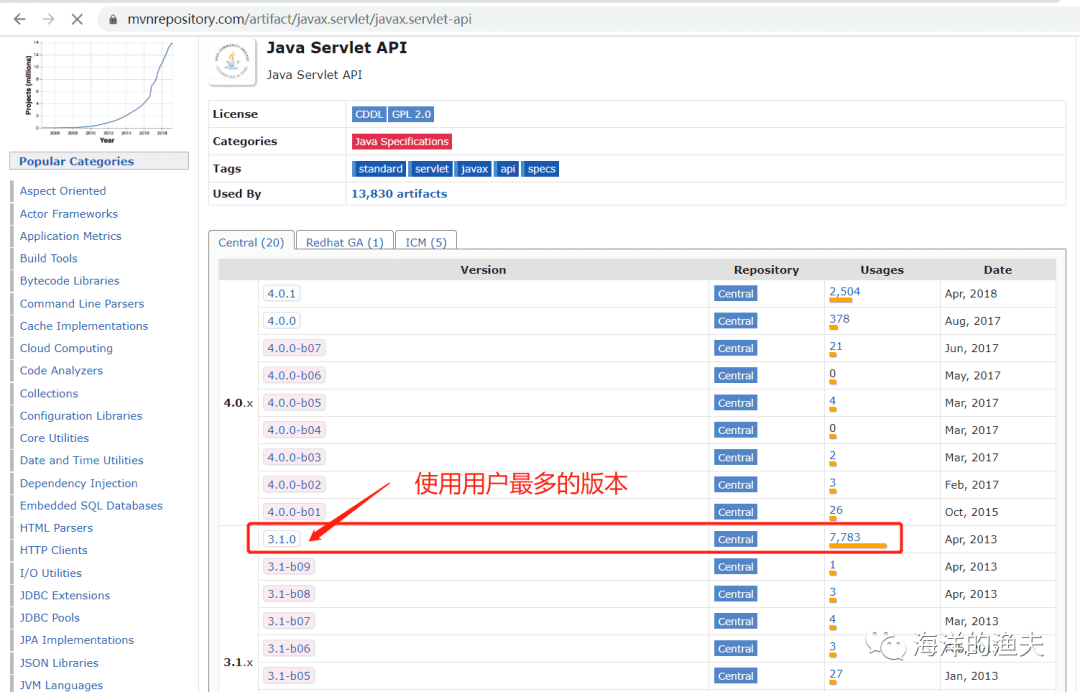The width and height of the screenshot is (1080, 692).
Task: Open the Central (20) tab
Action: pos(251,241)
